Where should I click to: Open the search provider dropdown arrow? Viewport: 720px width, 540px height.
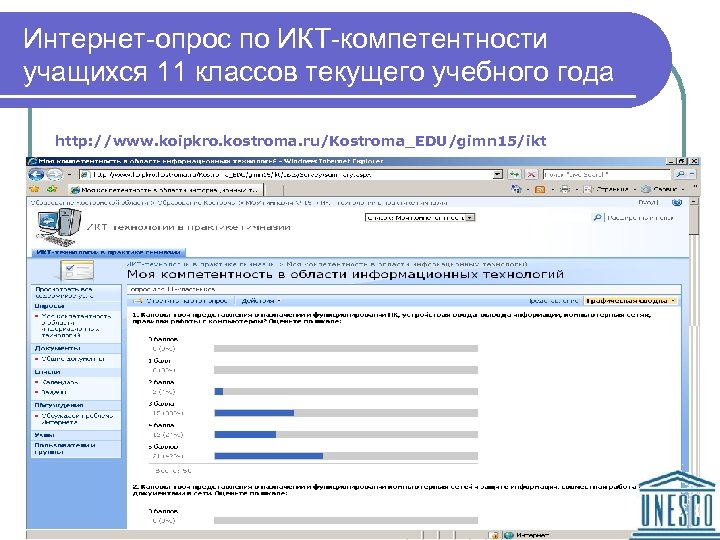pyautogui.click(x=692, y=174)
